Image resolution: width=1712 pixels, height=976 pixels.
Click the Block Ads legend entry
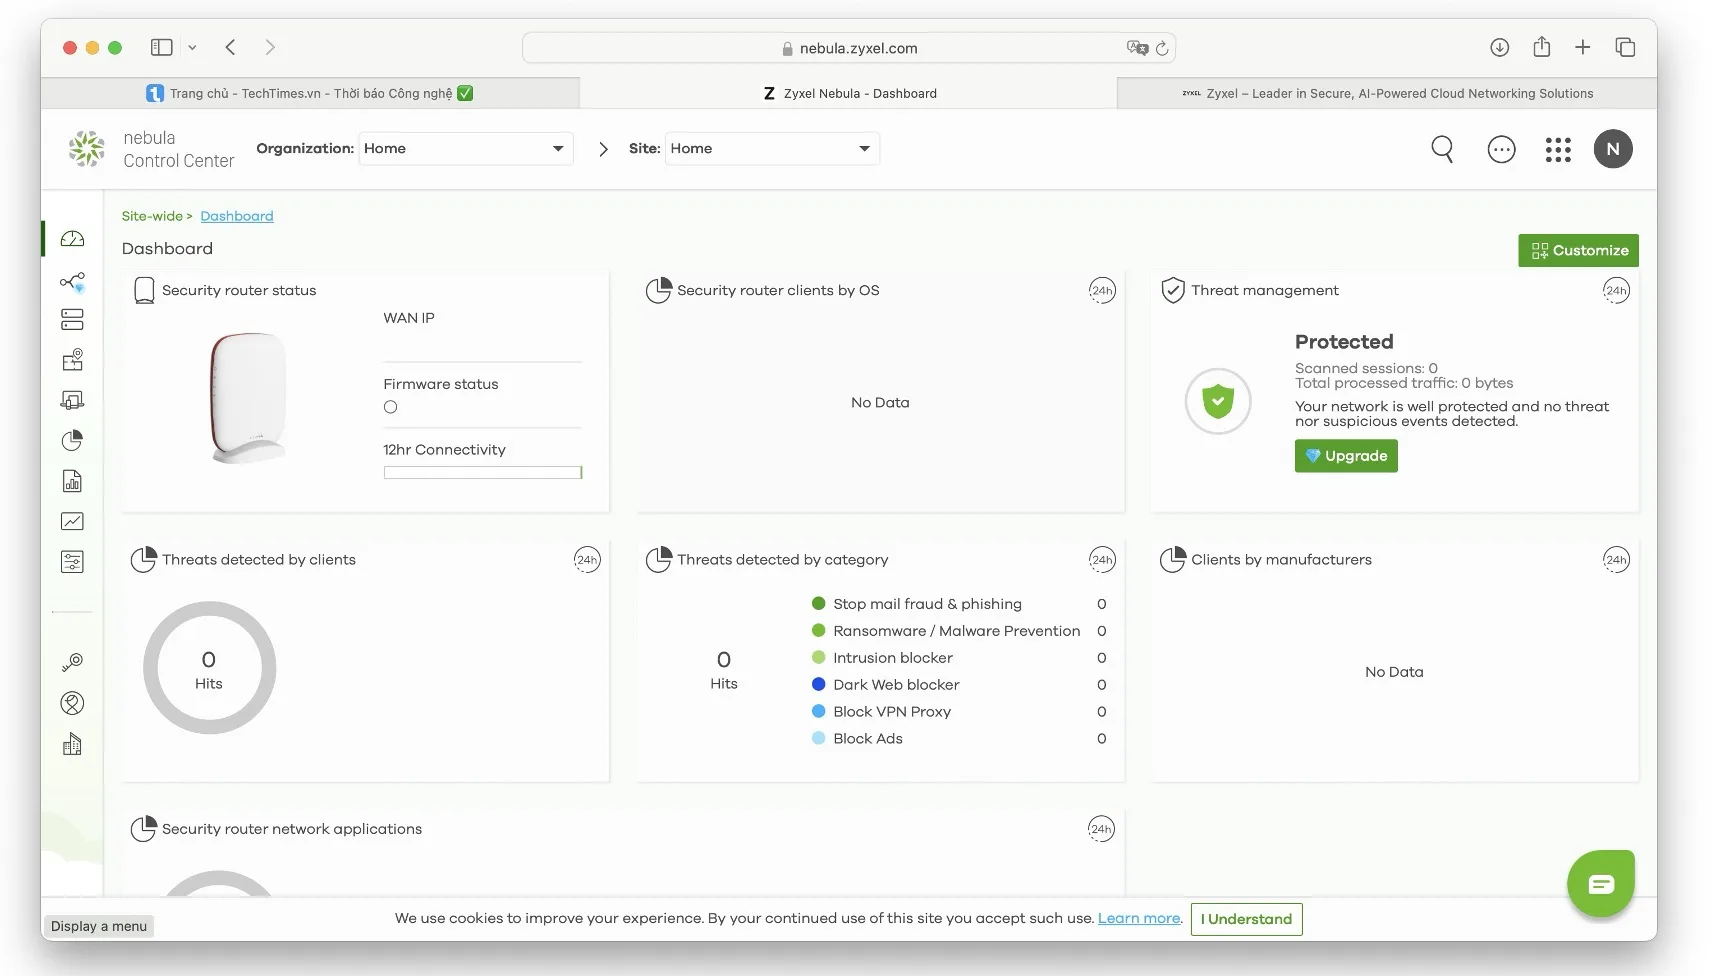[857, 739]
